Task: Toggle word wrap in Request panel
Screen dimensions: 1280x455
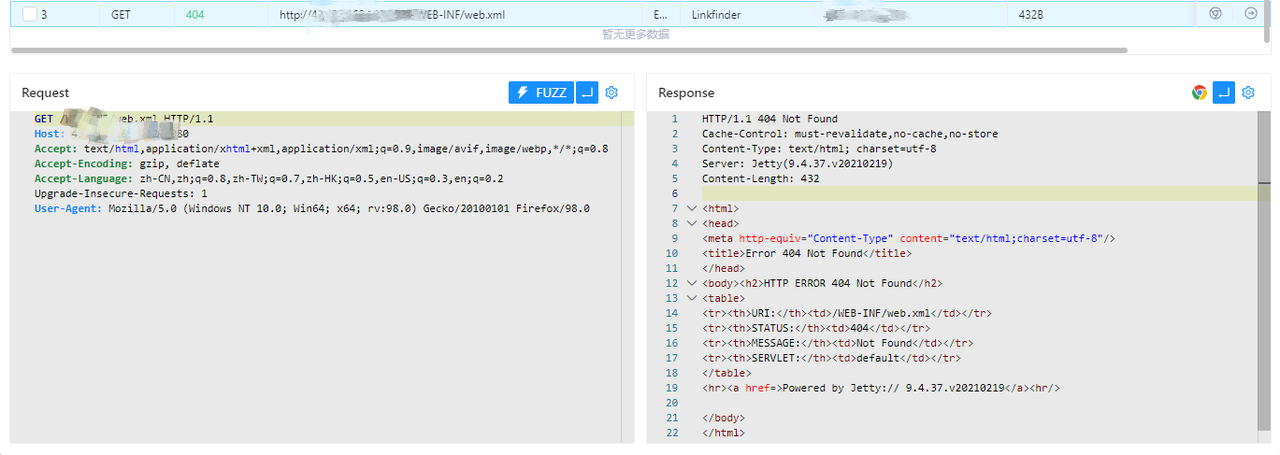Action: click(x=587, y=93)
